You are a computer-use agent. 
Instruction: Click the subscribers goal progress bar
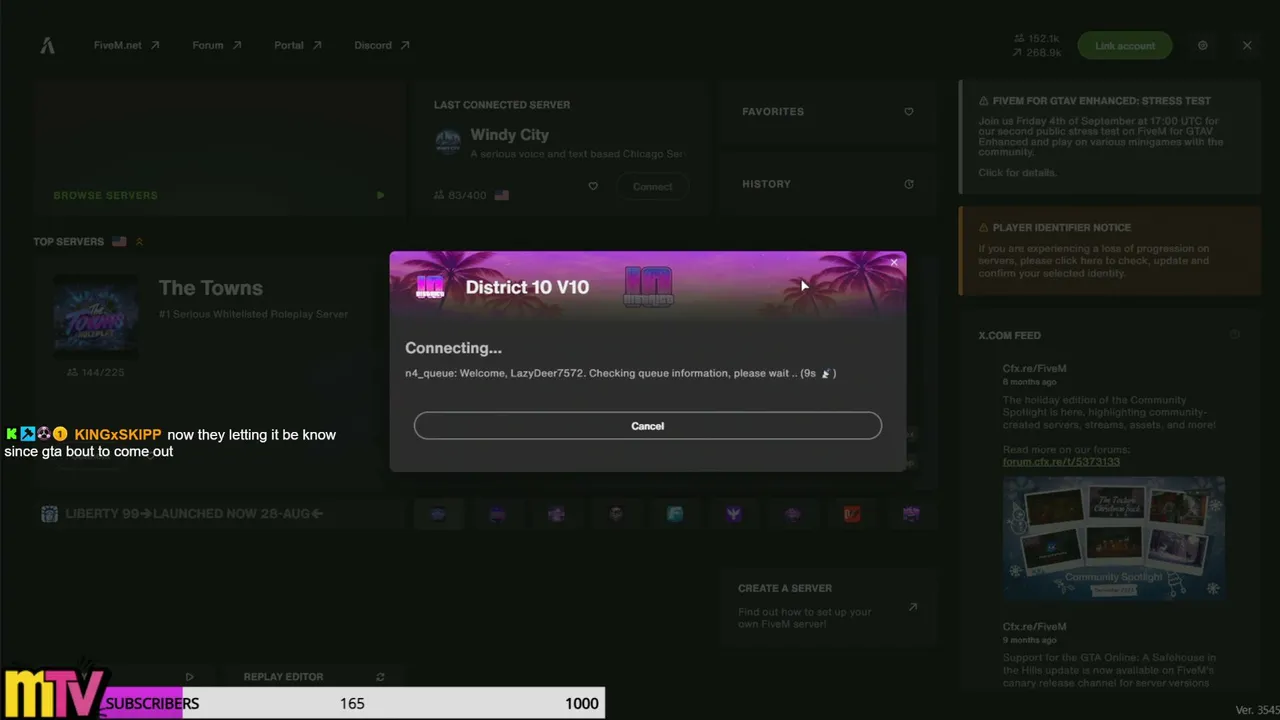click(x=355, y=703)
